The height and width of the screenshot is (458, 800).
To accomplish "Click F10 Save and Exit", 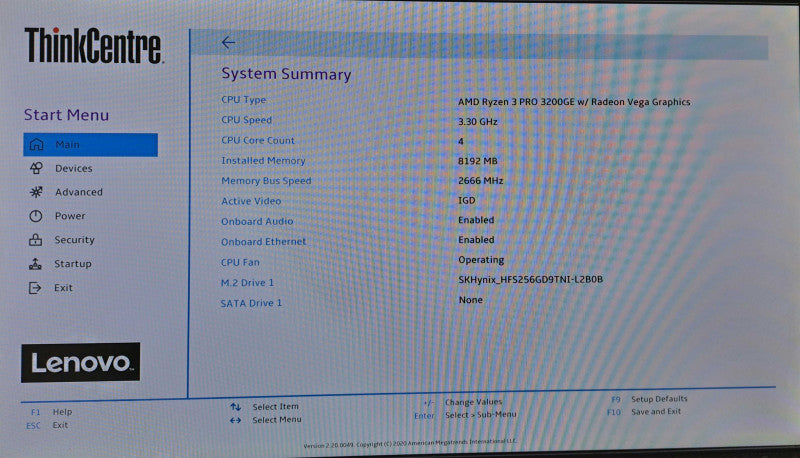I will tap(644, 412).
